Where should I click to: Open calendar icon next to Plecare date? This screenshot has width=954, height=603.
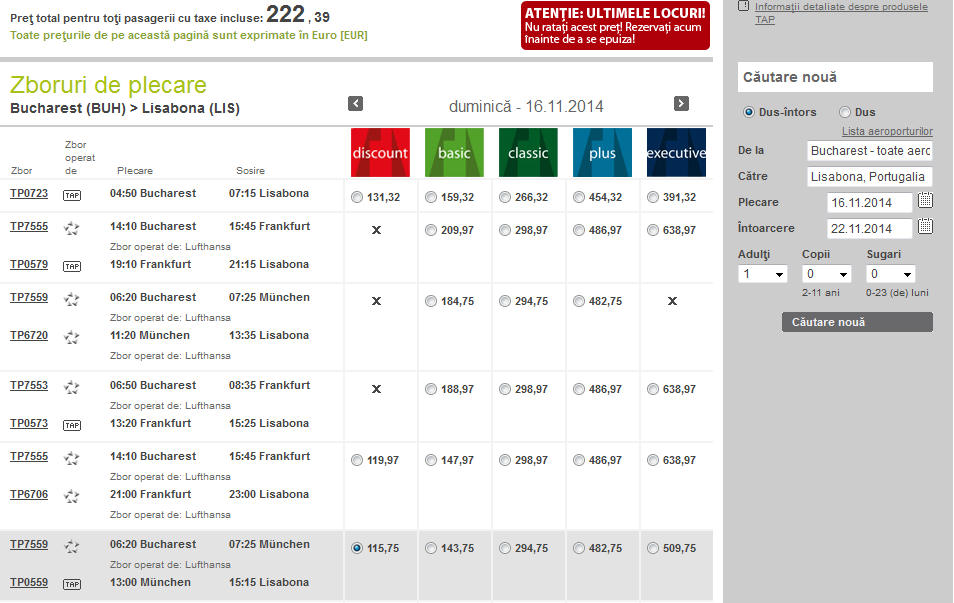925,201
